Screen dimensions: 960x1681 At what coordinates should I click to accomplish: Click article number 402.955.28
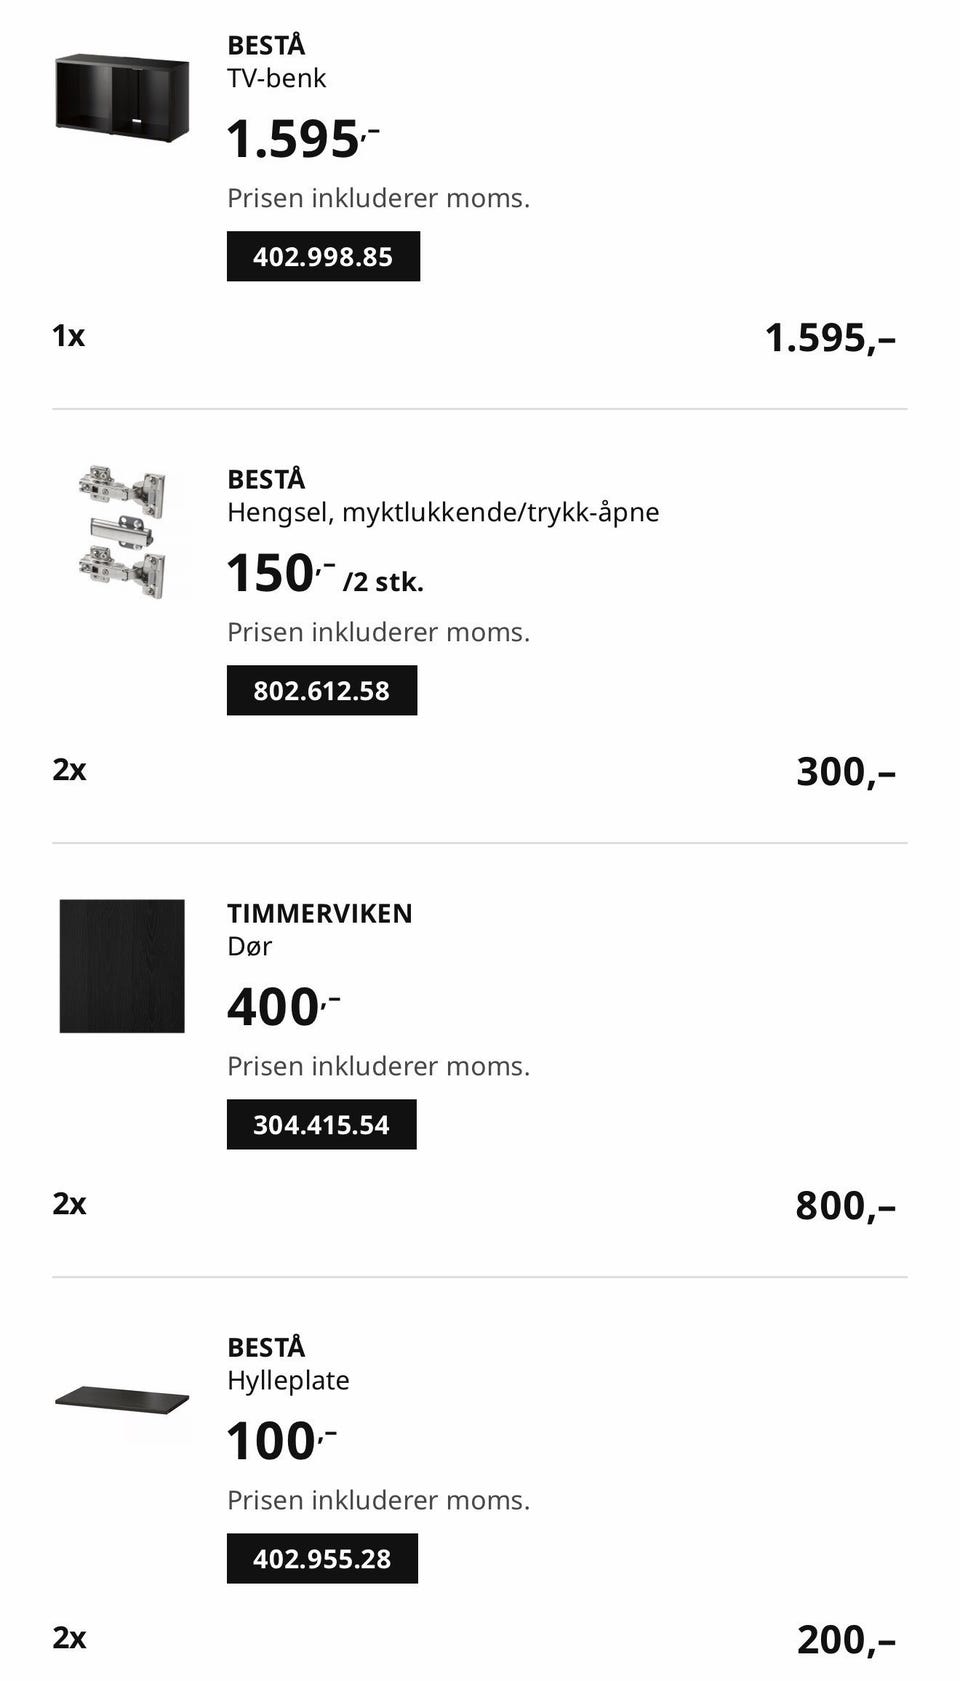[x=322, y=1559]
